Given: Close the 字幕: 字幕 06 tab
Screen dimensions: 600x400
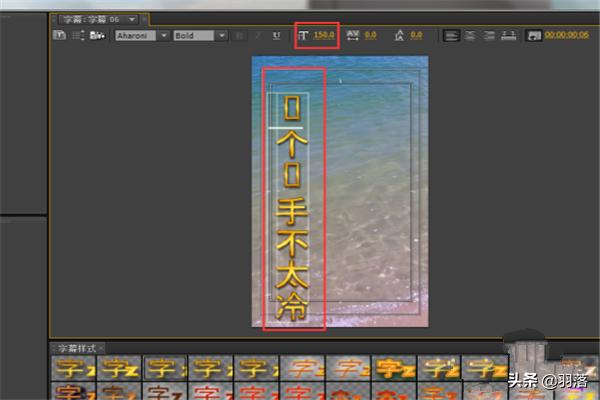Looking at the screenshot, I should [x=144, y=19].
